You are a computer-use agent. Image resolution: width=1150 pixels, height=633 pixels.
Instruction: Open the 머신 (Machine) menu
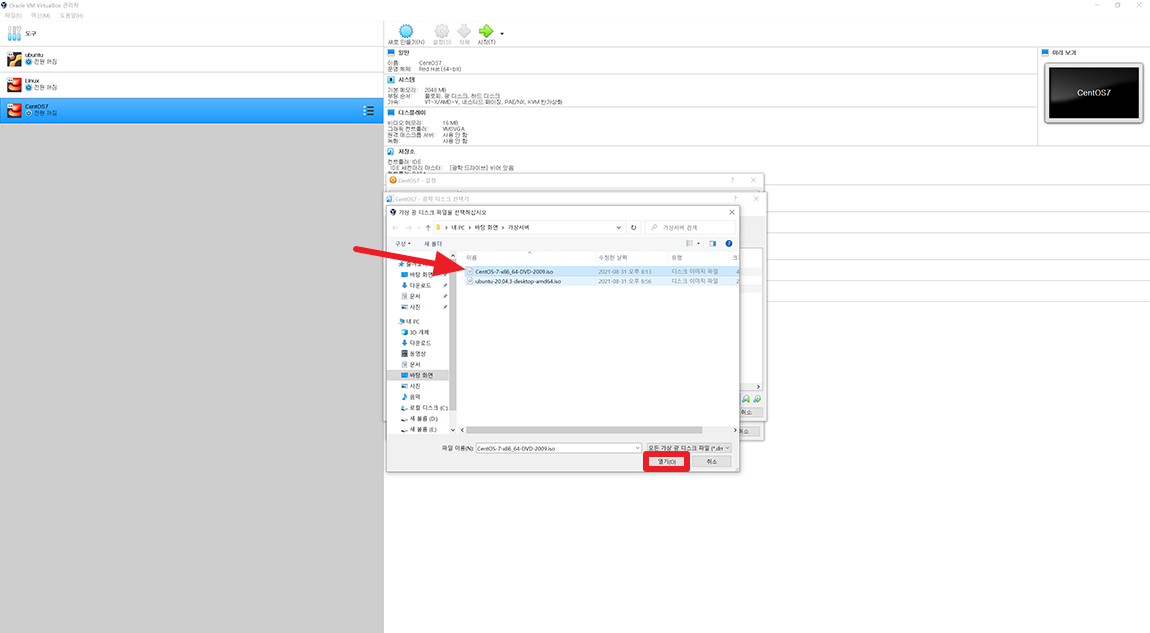(x=40, y=15)
